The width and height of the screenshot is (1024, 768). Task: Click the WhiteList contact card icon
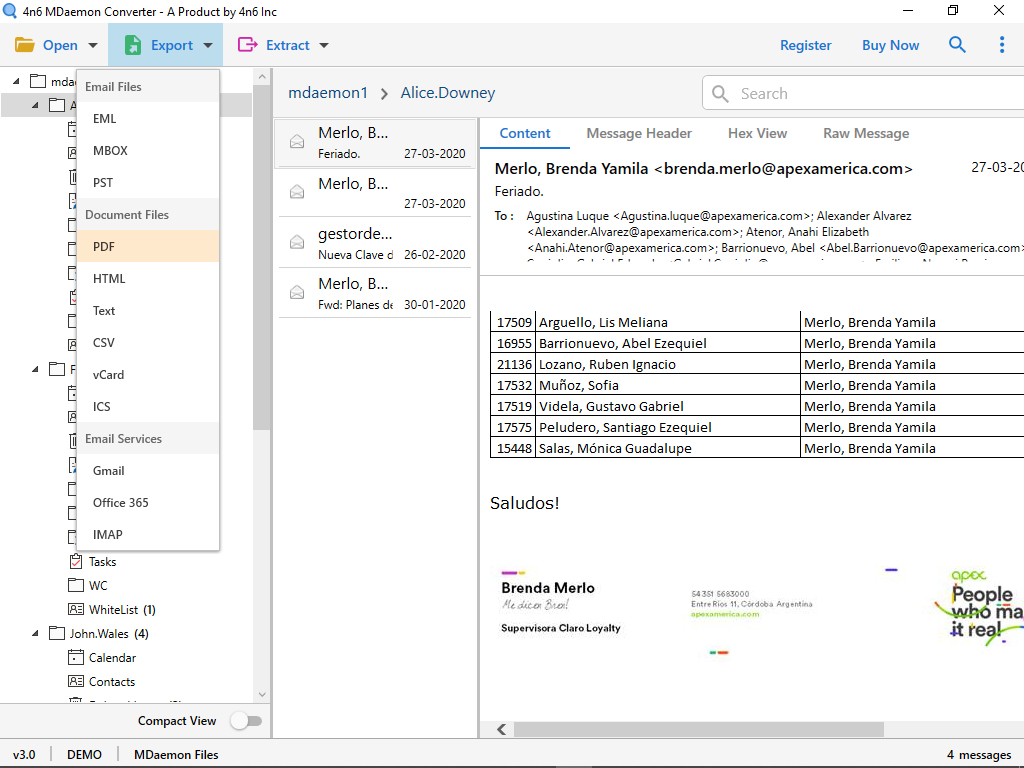click(76, 609)
